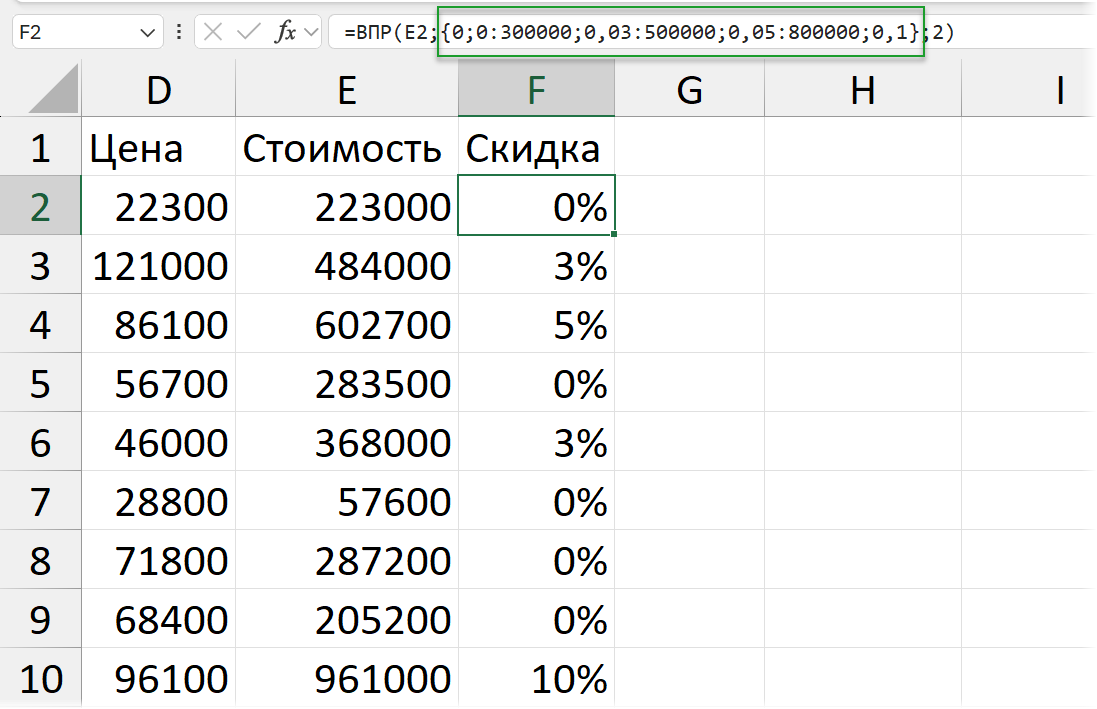Screen dimensions: 1097x709
Task: Select row 9 header
Action: pyautogui.click(x=41, y=619)
